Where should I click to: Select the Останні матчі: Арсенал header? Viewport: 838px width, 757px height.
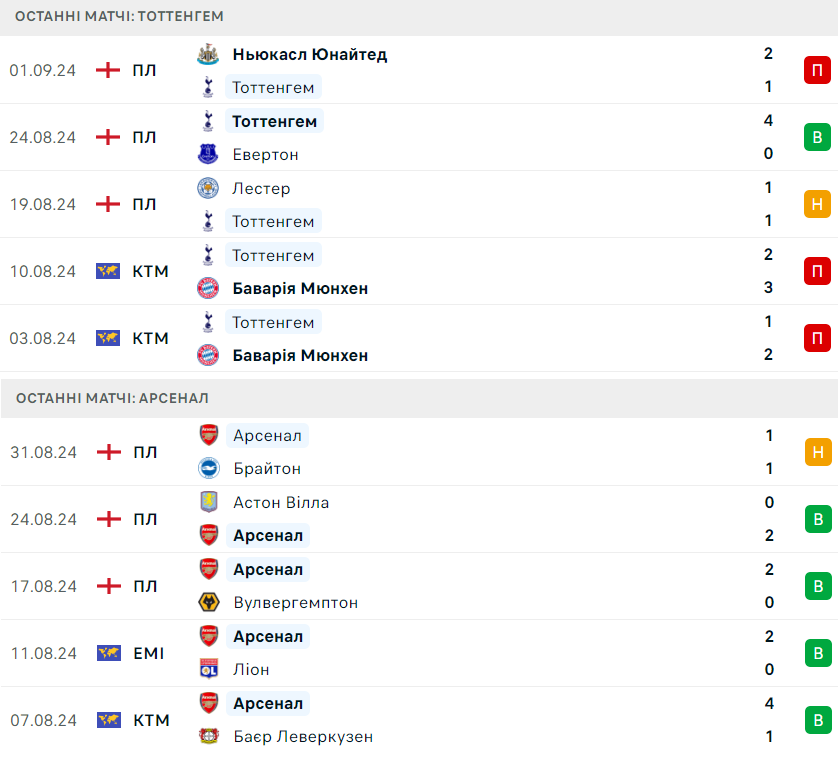click(419, 398)
